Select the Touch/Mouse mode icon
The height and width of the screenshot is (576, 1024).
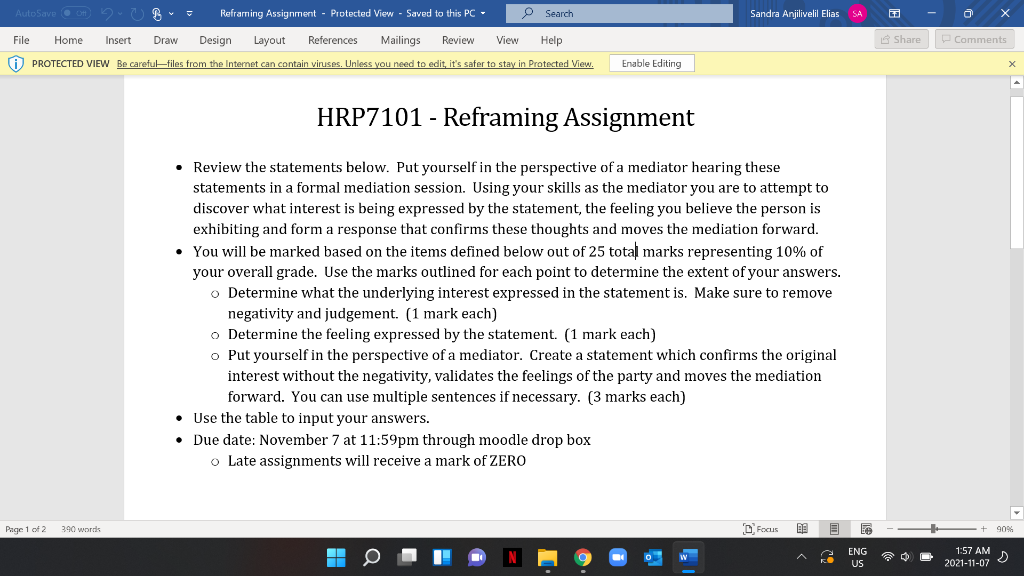[157, 14]
